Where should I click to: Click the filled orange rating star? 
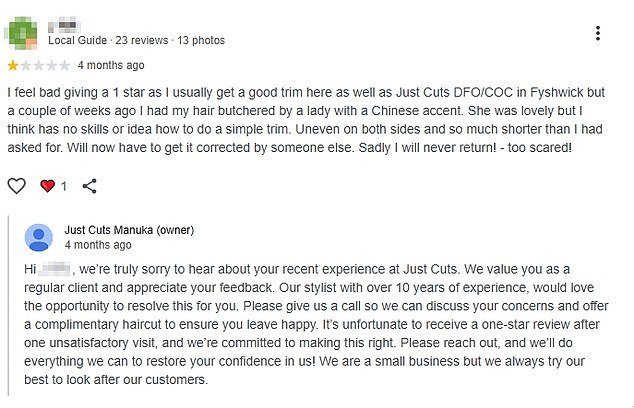click(x=13, y=66)
